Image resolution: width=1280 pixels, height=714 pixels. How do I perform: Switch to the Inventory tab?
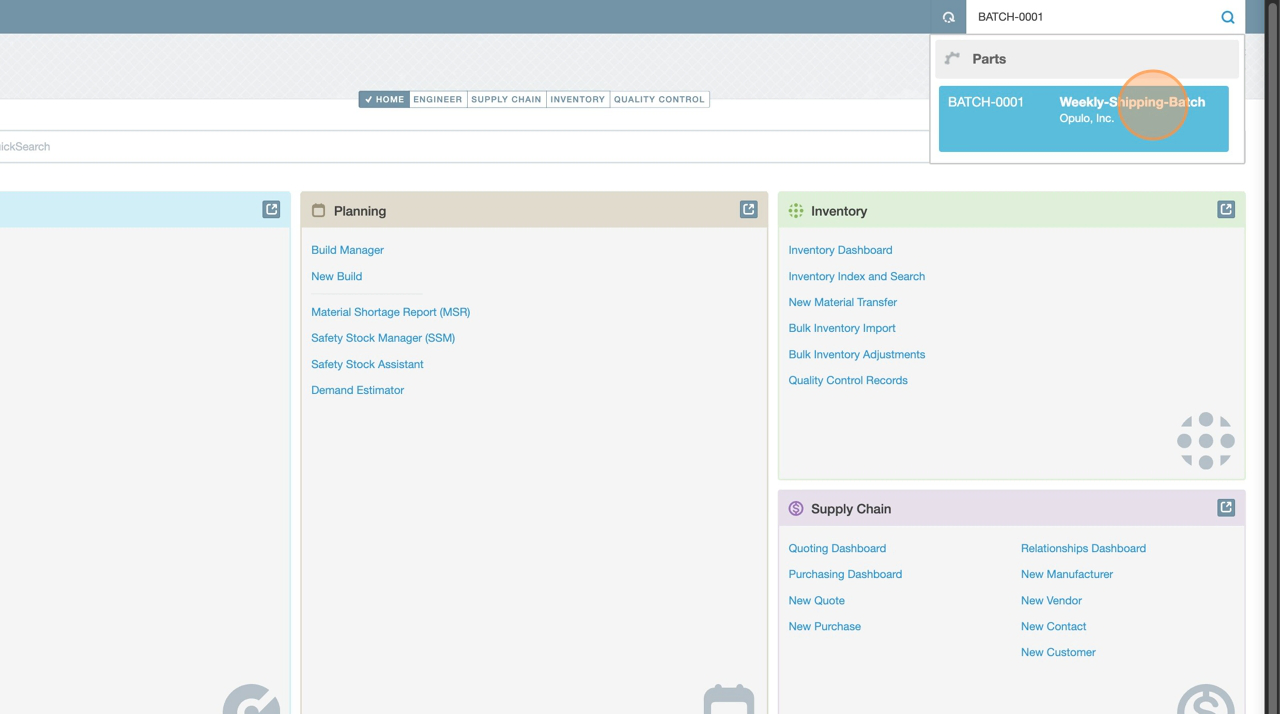577,99
